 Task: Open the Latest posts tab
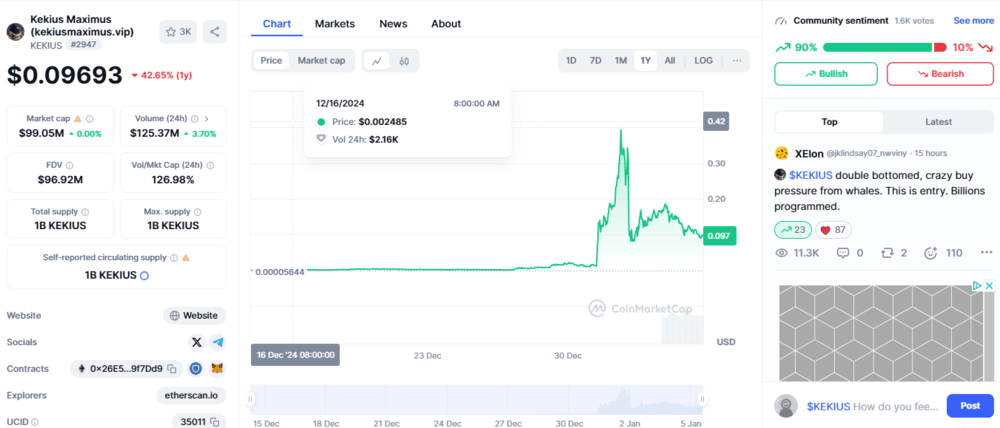click(x=938, y=122)
